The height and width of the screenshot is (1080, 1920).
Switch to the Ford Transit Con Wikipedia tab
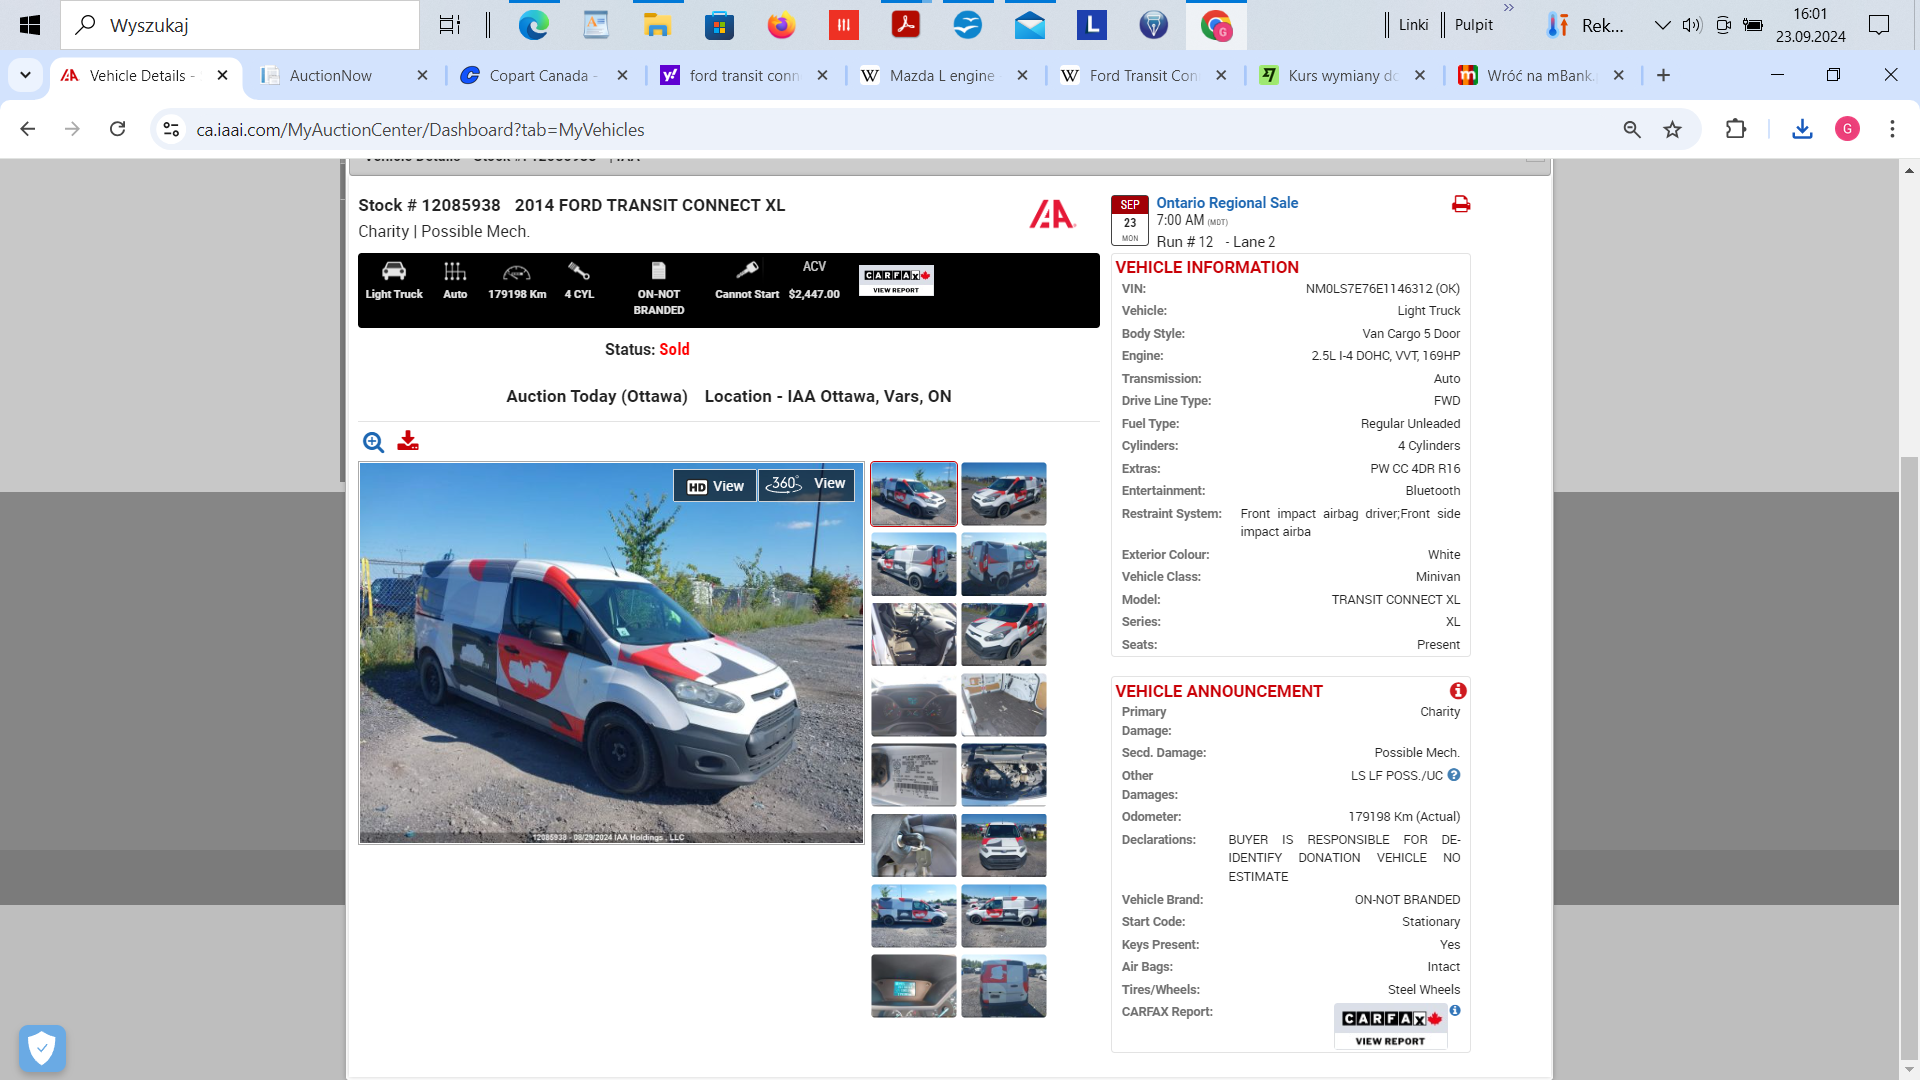1143,75
